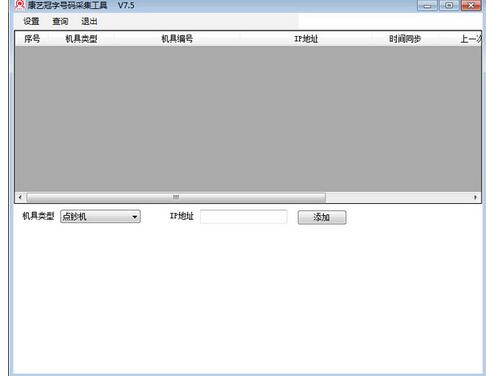Click the empty scrollbar track right of the thumb
This screenshot has width=486, height=376.
click(398, 197)
